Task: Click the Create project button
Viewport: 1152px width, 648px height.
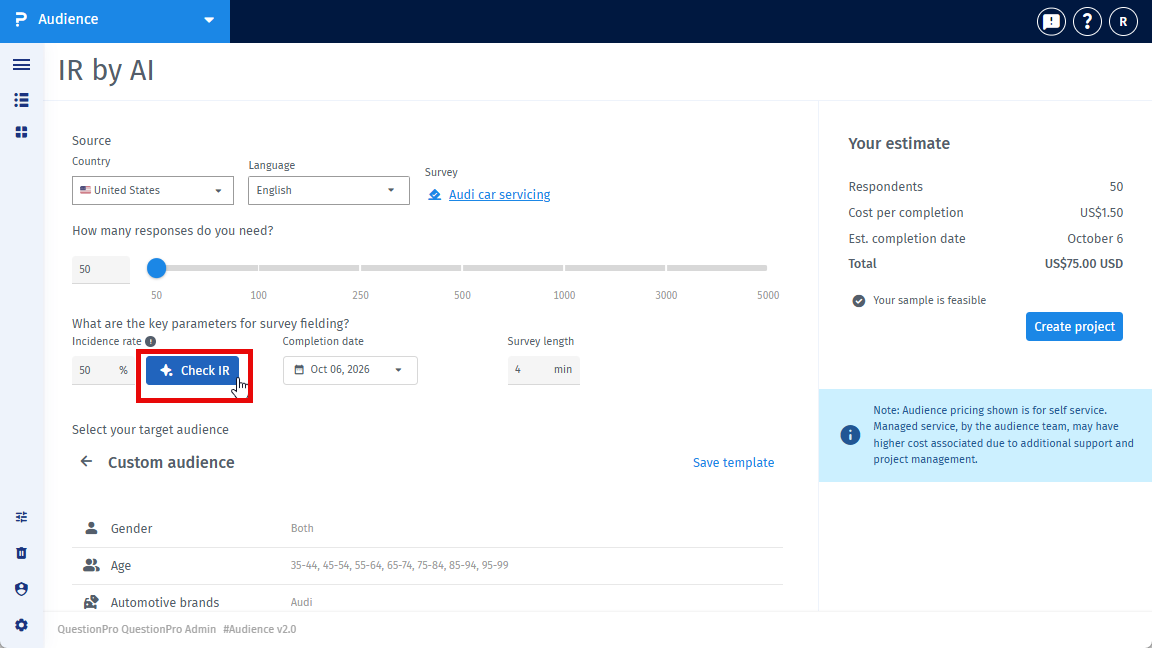Action: pos(1074,327)
